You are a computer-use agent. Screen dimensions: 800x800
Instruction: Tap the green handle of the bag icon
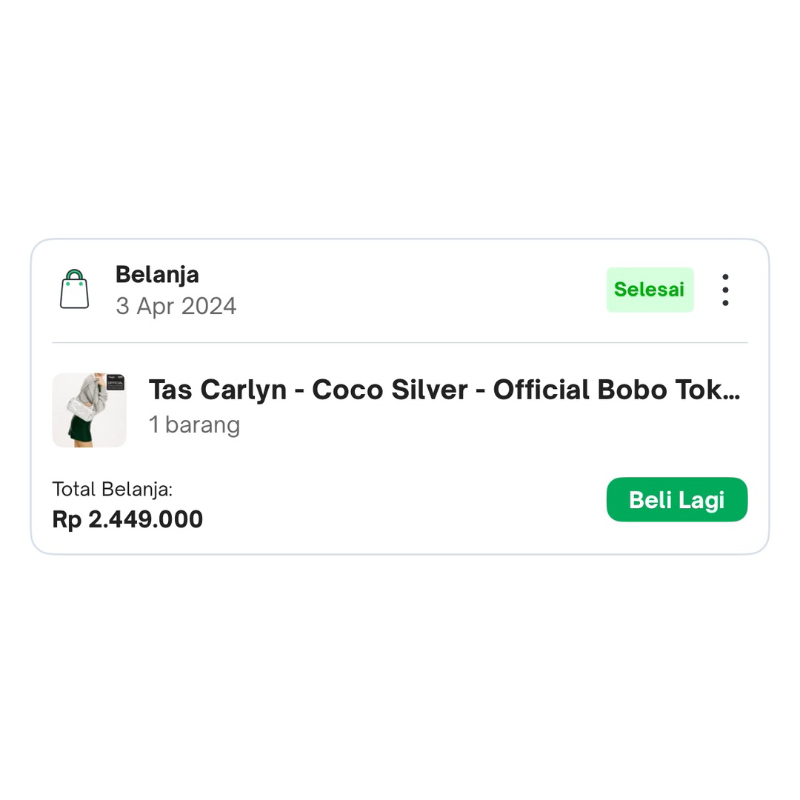pos(74,275)
